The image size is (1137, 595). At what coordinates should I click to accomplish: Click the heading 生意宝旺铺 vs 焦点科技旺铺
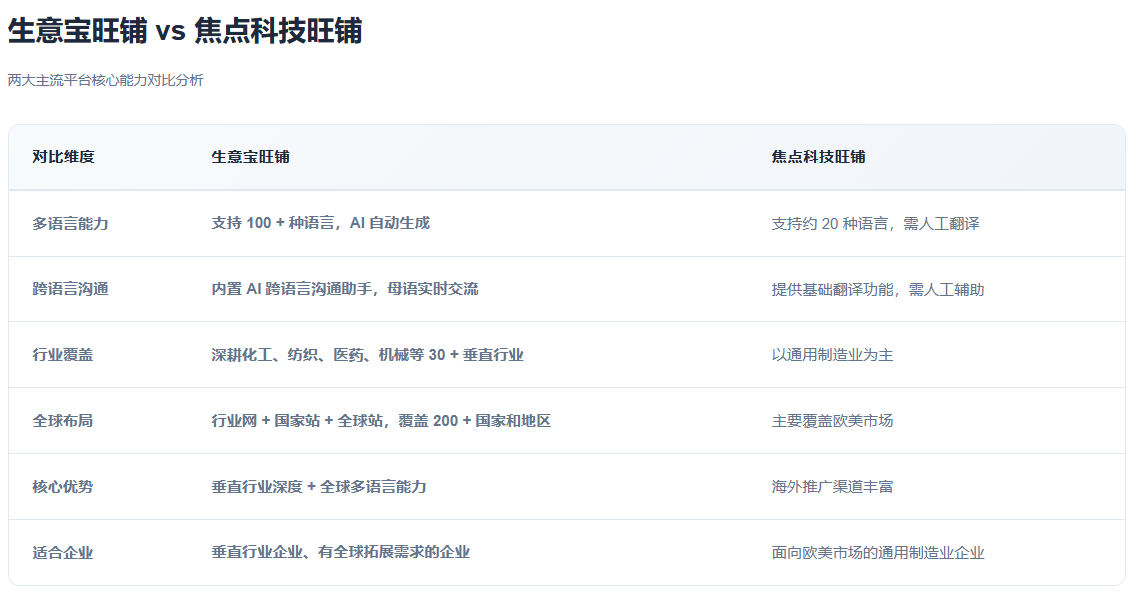185,31
